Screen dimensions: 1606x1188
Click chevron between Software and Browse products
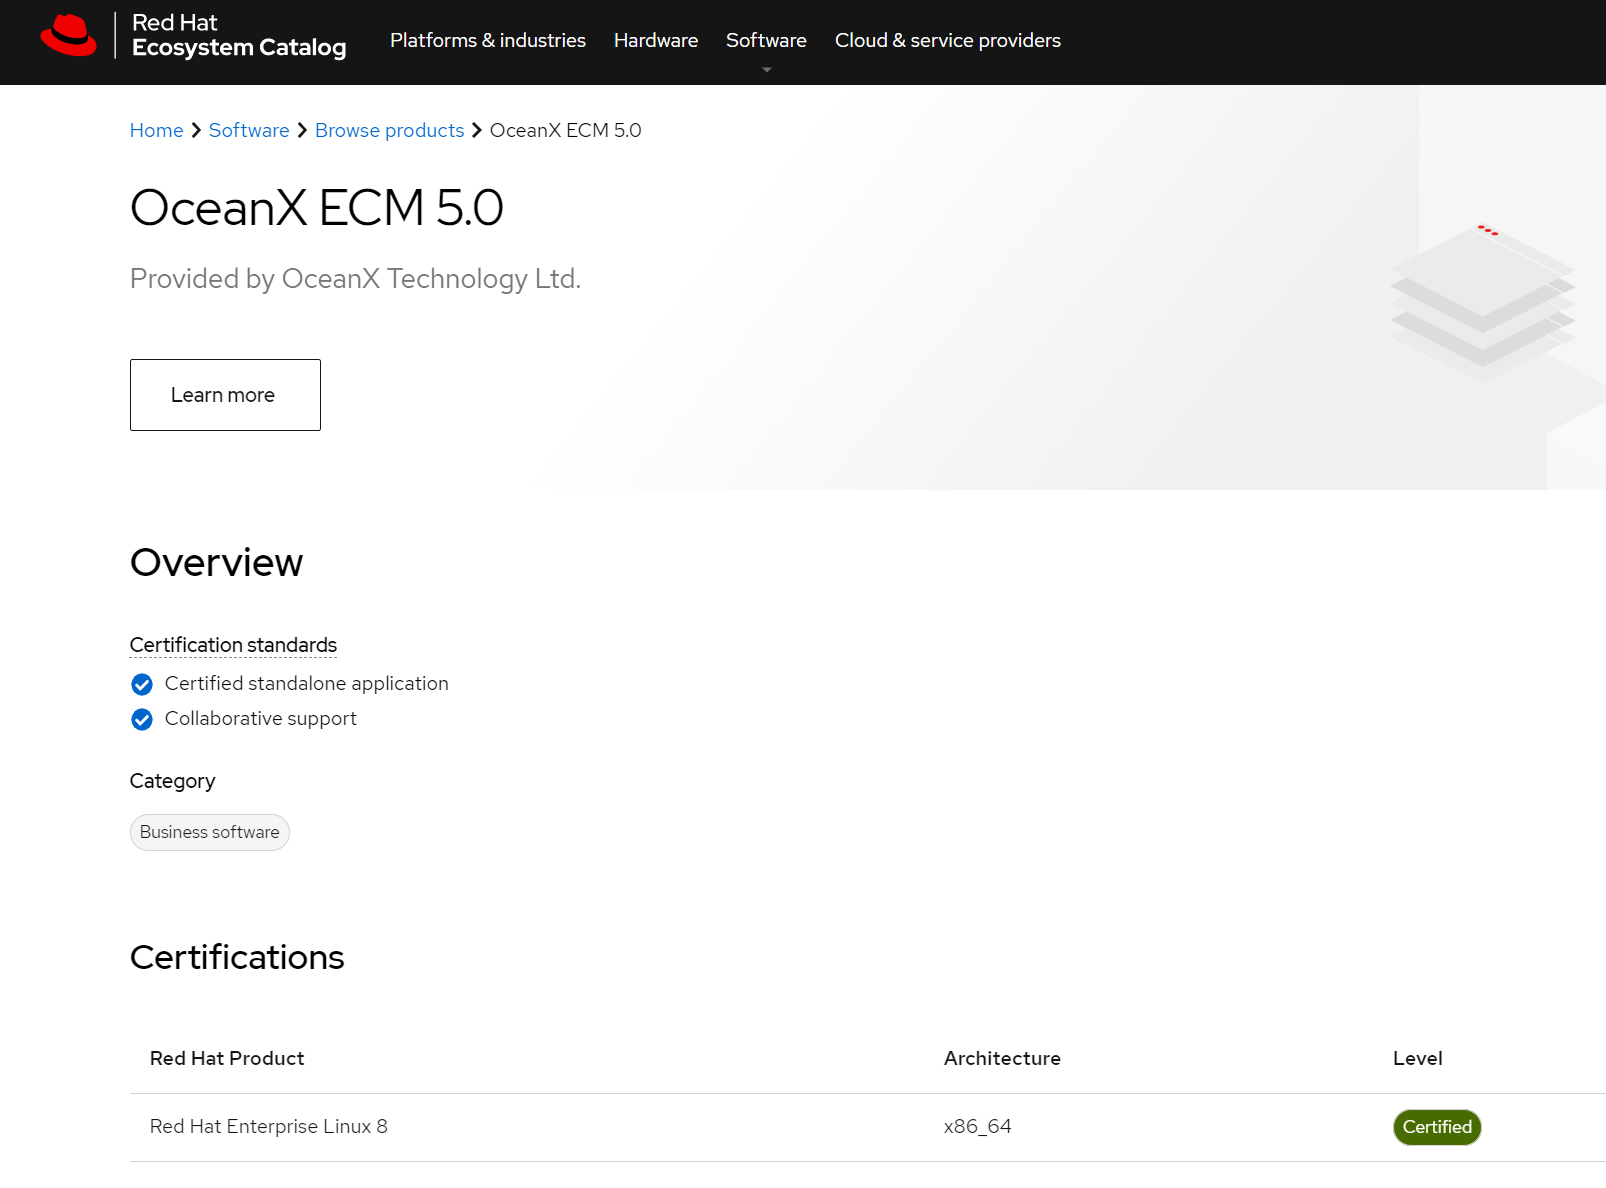click(302, 131)
